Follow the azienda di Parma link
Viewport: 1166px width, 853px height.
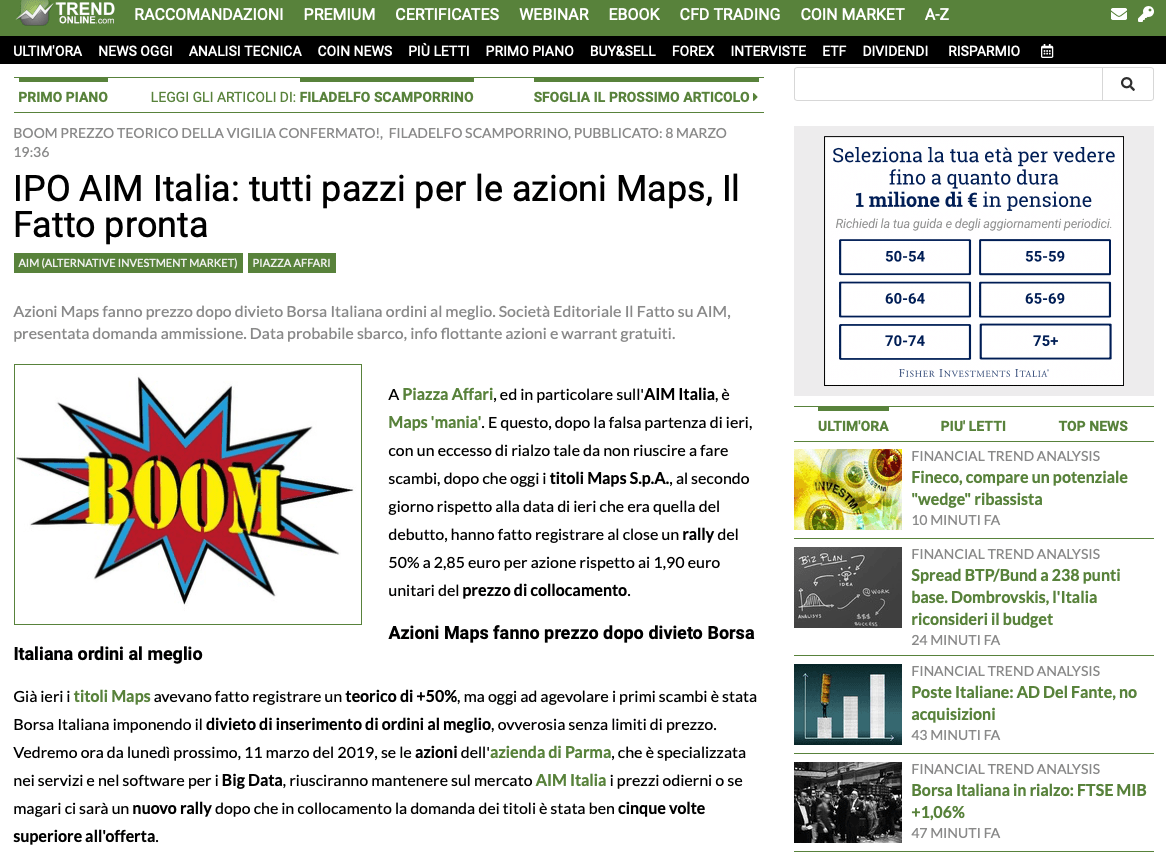(x=550, y=752)
